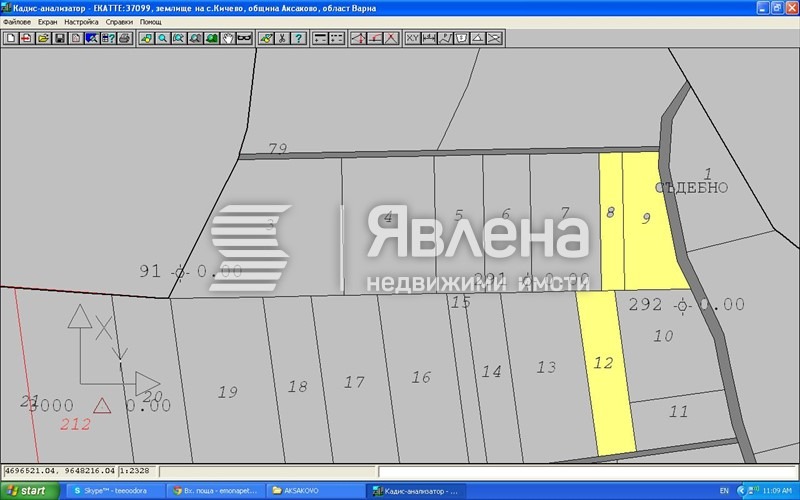Viewport: 800px width, 500px height.
Task: Click the glasses view icon
Action: pos(243,39)
